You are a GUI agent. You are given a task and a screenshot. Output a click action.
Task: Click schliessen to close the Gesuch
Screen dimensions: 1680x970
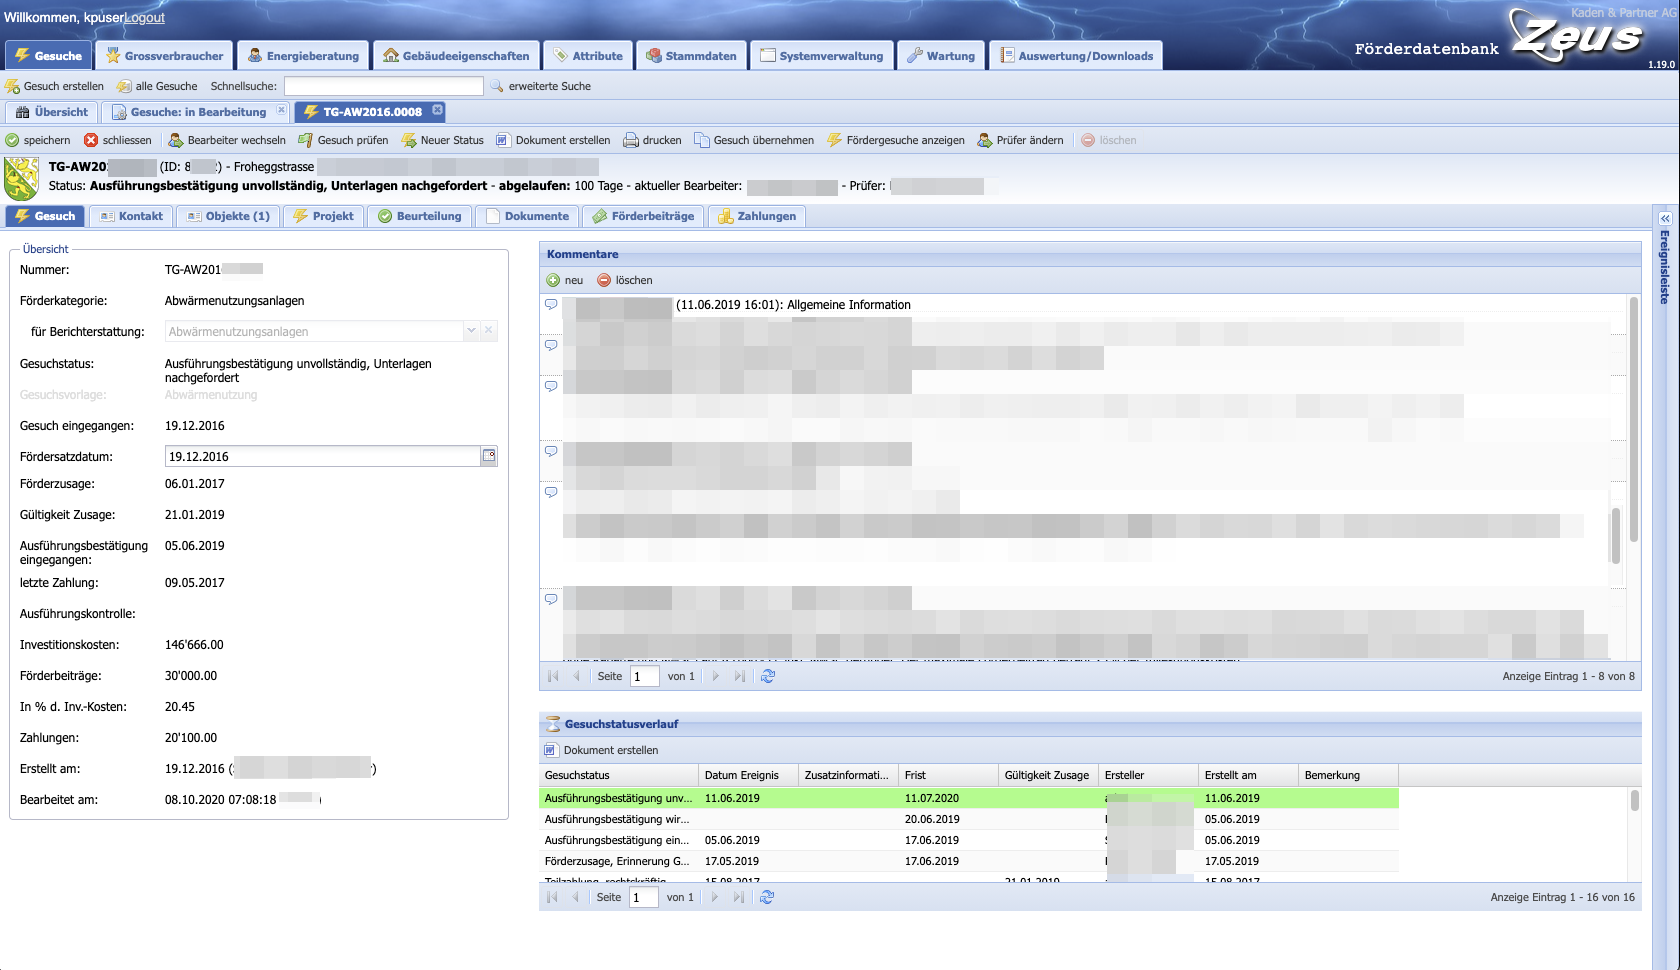tap(117, 140)
